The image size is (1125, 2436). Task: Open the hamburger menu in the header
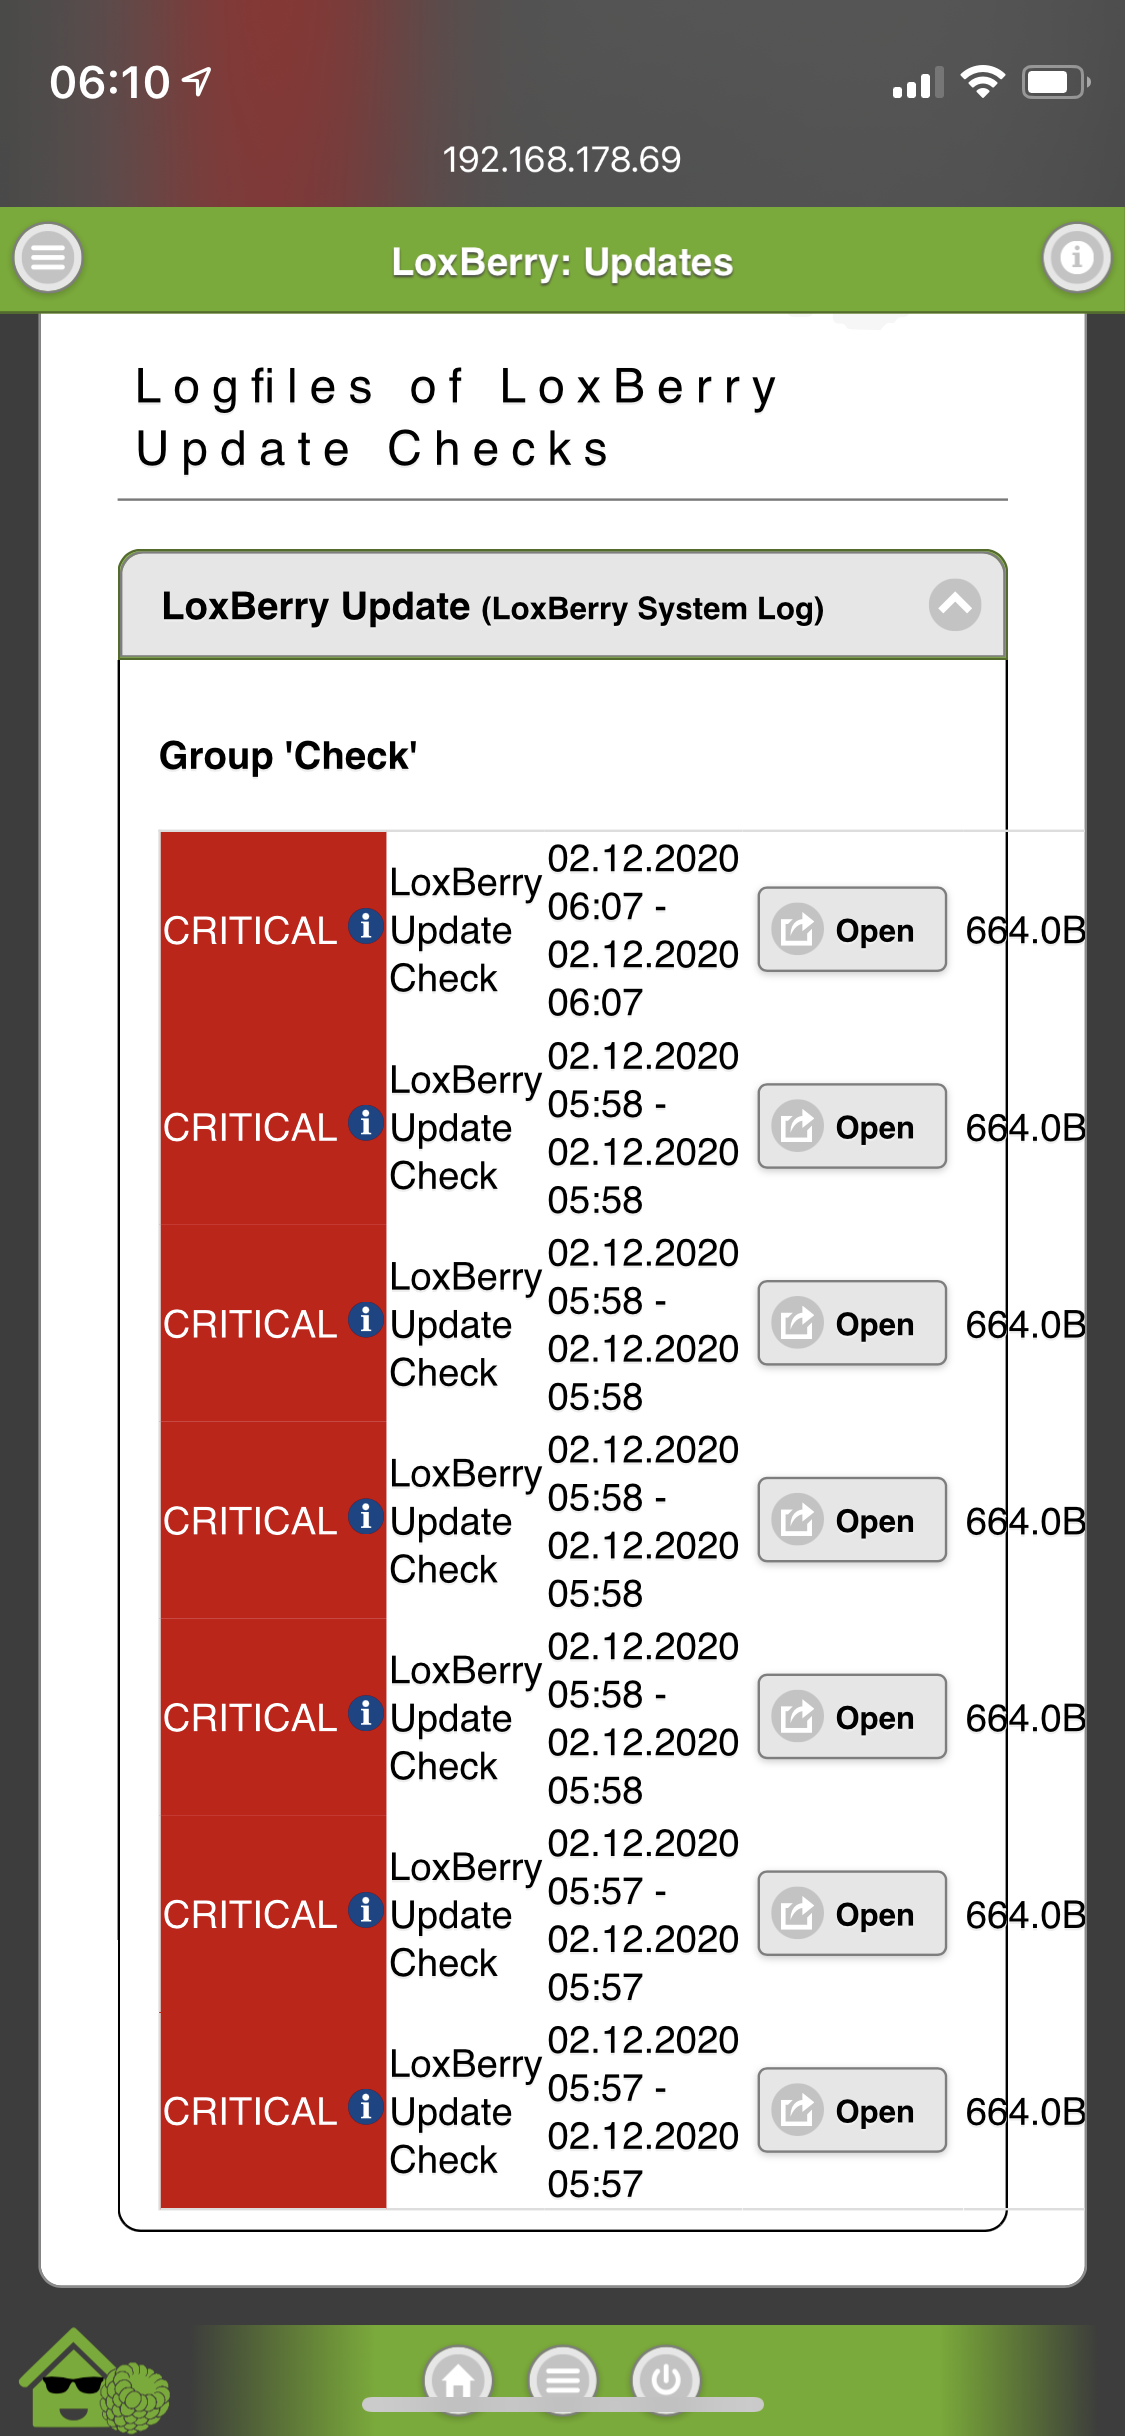coord(48,258)
